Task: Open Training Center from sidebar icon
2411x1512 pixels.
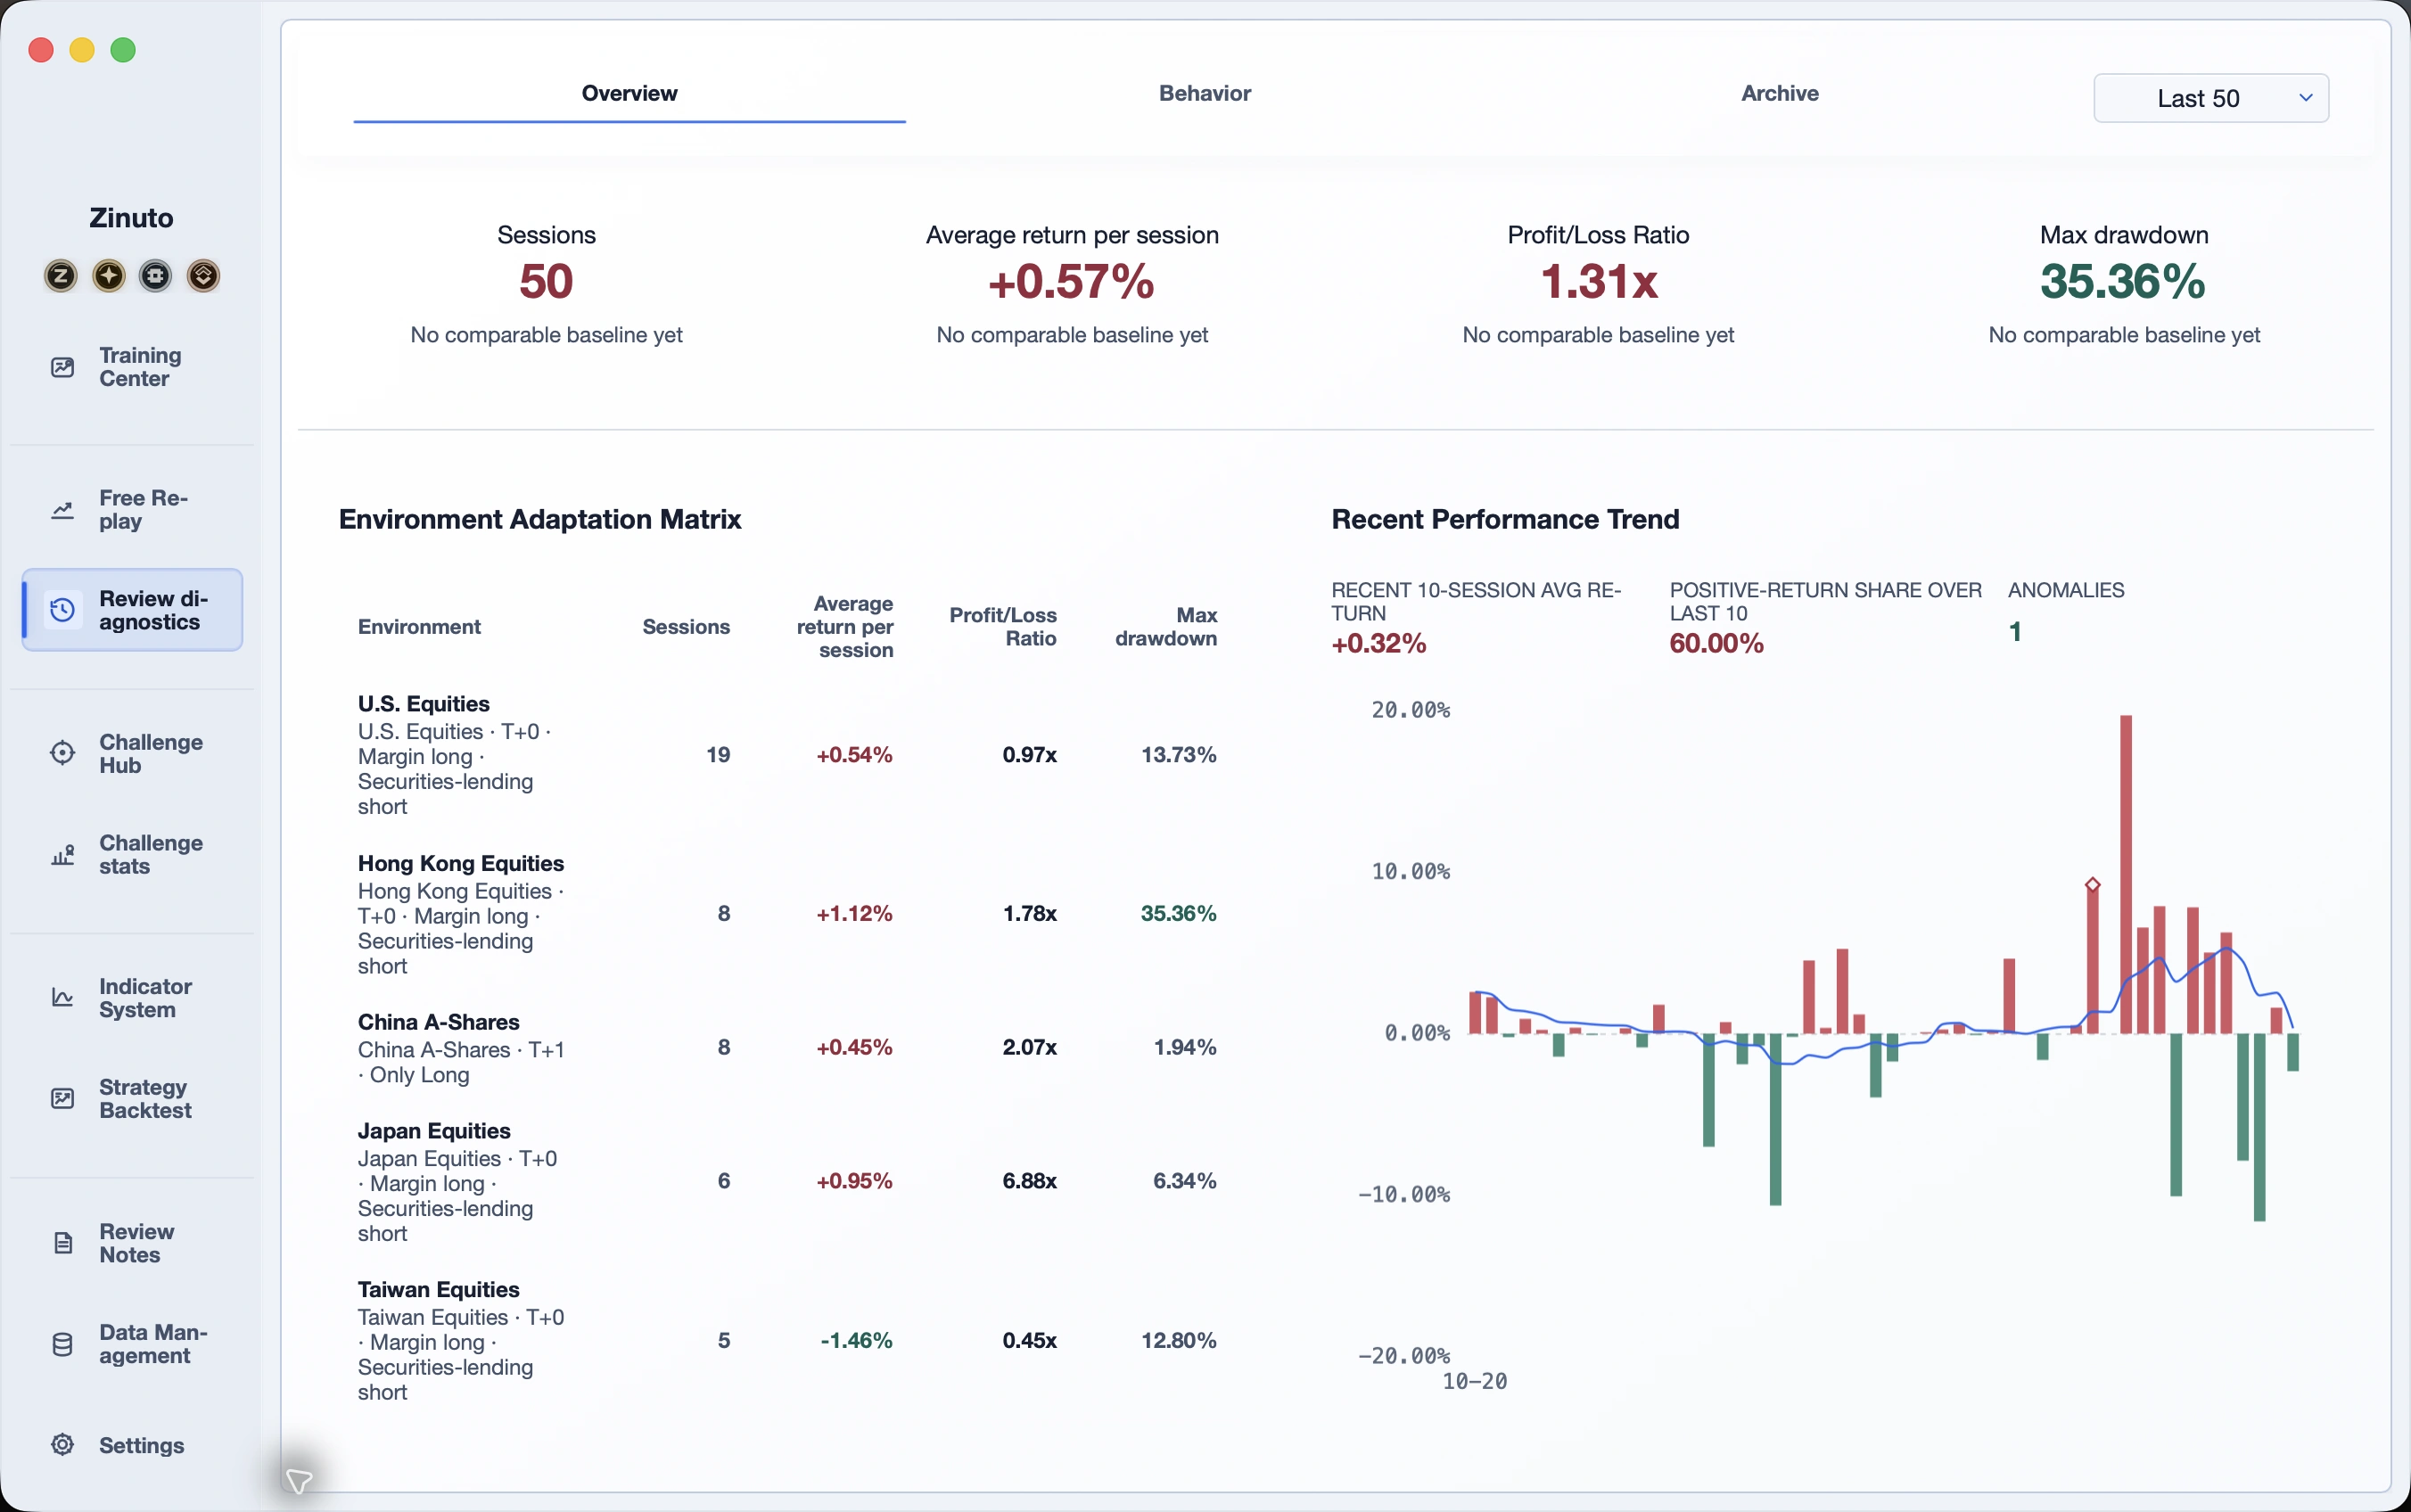Action: pyautogui.click(x=62, y=367)
